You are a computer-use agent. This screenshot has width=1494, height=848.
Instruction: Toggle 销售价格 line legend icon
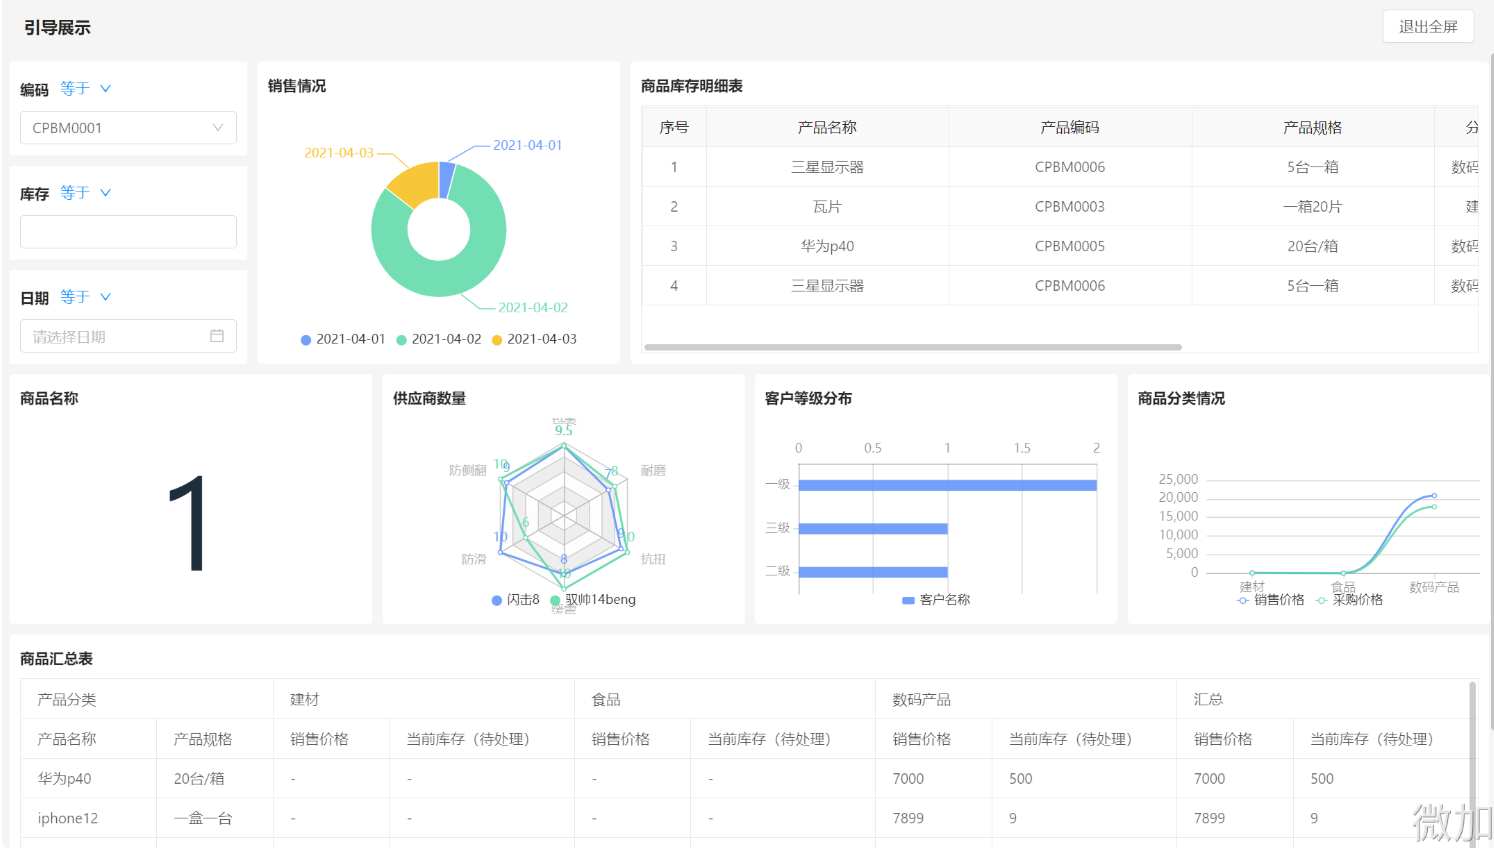[1243, 600]
